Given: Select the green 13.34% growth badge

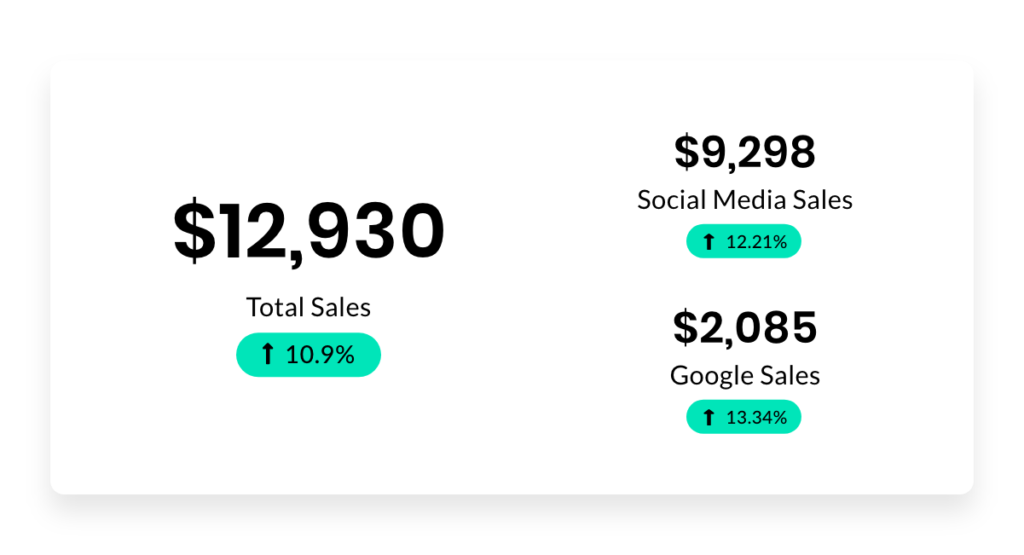Looking at the screenshot, I should (x=743, y=417).
